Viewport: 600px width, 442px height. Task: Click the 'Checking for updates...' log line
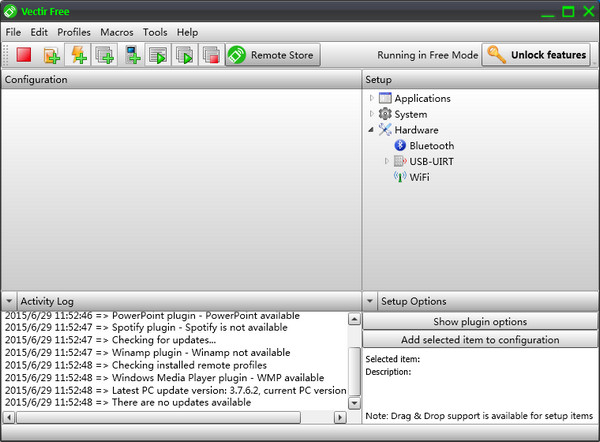click(110, 340)
